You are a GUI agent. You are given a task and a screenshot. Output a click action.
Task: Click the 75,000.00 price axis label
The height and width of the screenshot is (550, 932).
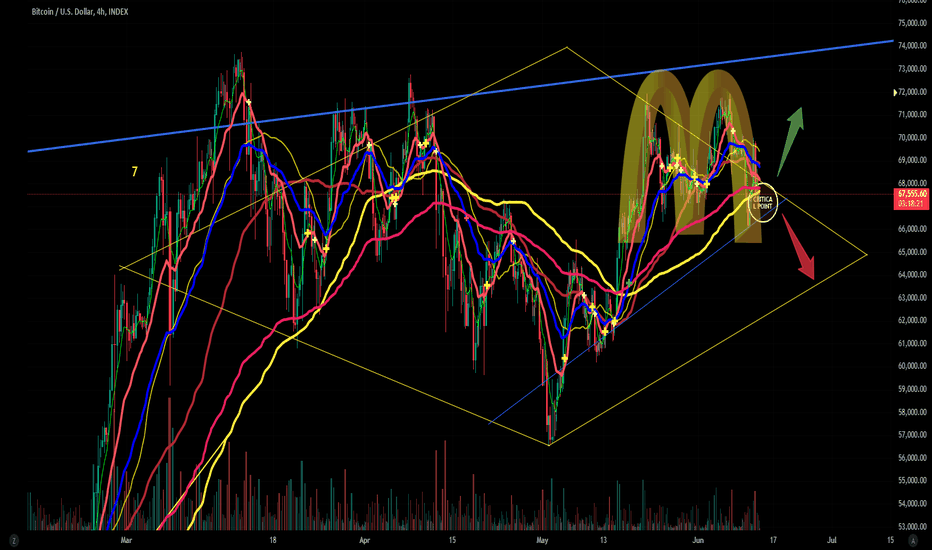tap(912, 23)
